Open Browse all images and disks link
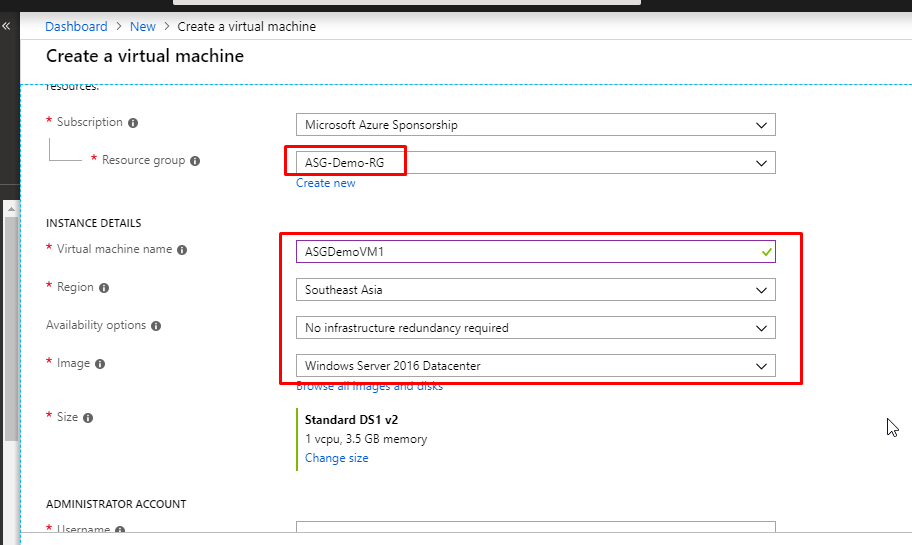Screen dimensions: 912x545 (x=369, y=386)
